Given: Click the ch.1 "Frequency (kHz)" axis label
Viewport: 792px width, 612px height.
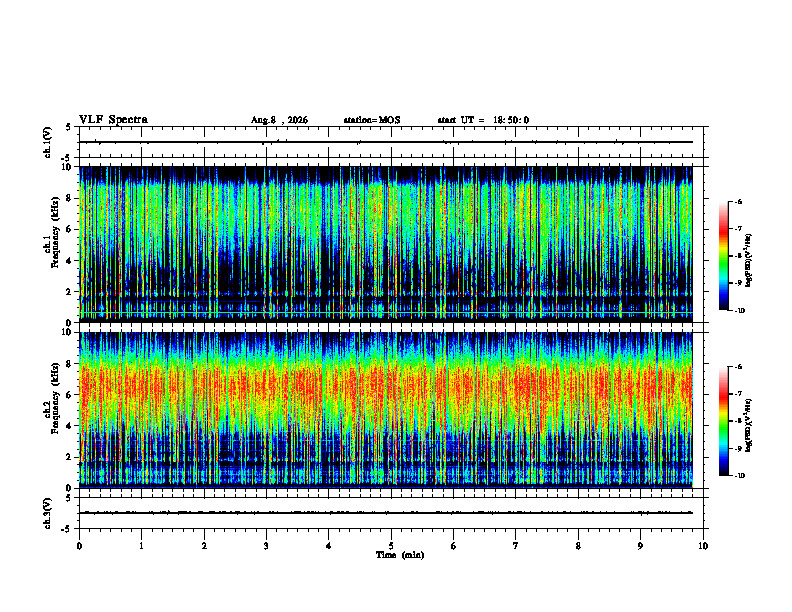Looking at the screenshot, I should click(x=55, y=232).
